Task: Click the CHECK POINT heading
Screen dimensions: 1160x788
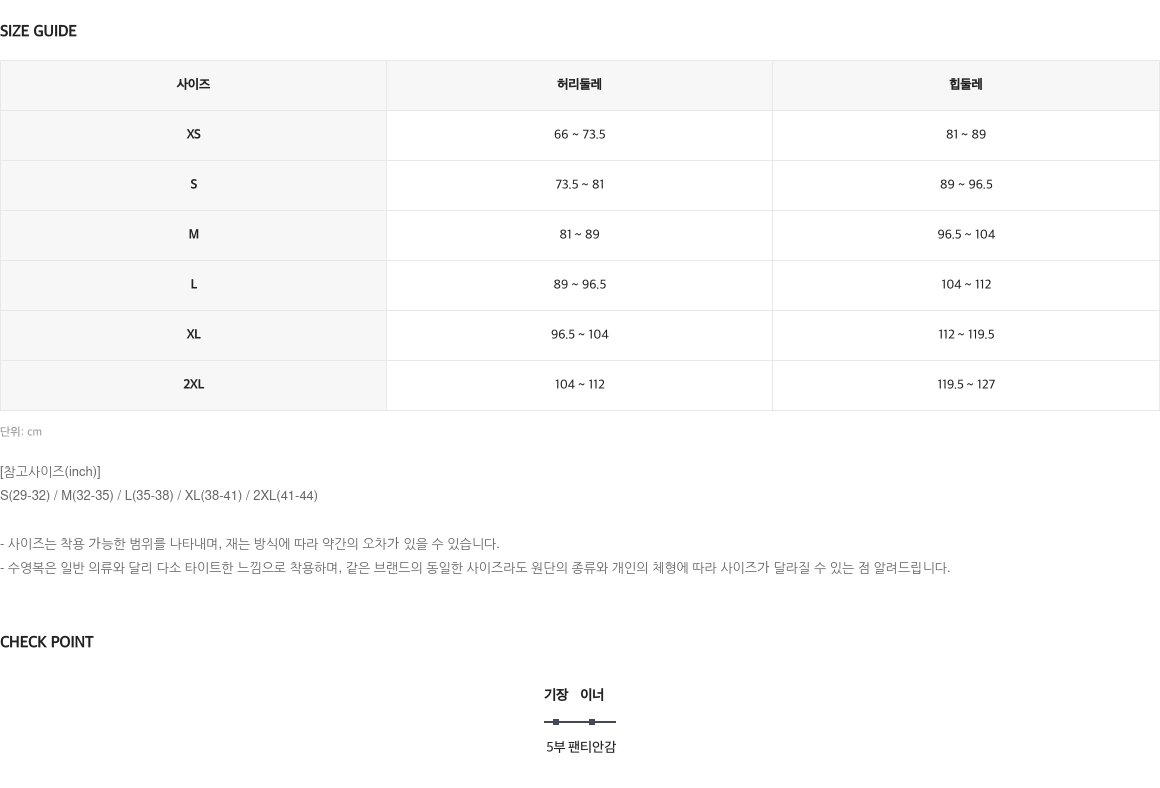Action: tap(47, 642)
